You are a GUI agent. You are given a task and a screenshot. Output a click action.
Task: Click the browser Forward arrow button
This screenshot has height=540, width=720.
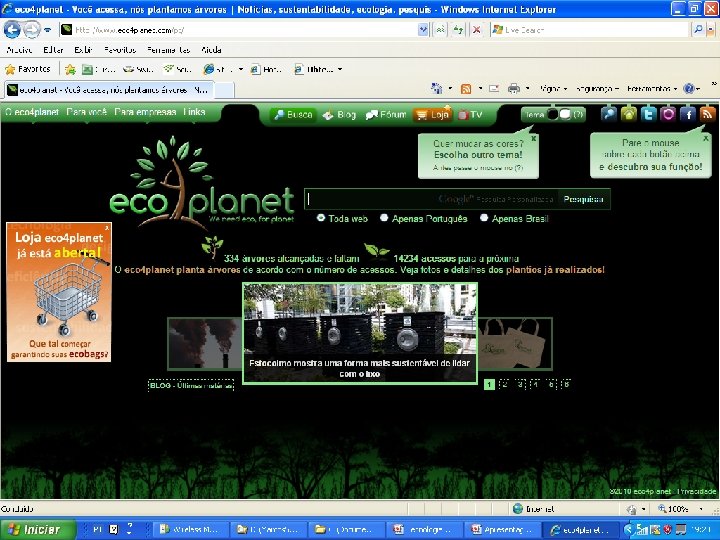(31, 30)
